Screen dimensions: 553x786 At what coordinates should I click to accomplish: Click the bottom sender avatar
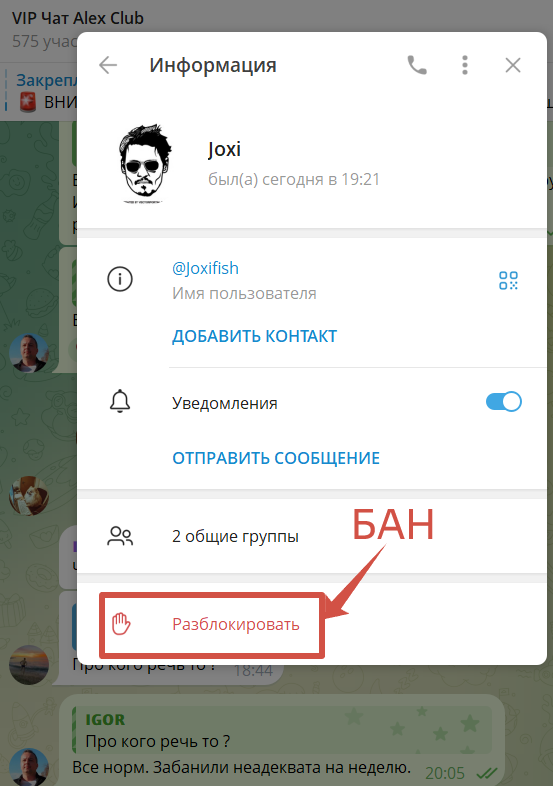tap(29, 767)
